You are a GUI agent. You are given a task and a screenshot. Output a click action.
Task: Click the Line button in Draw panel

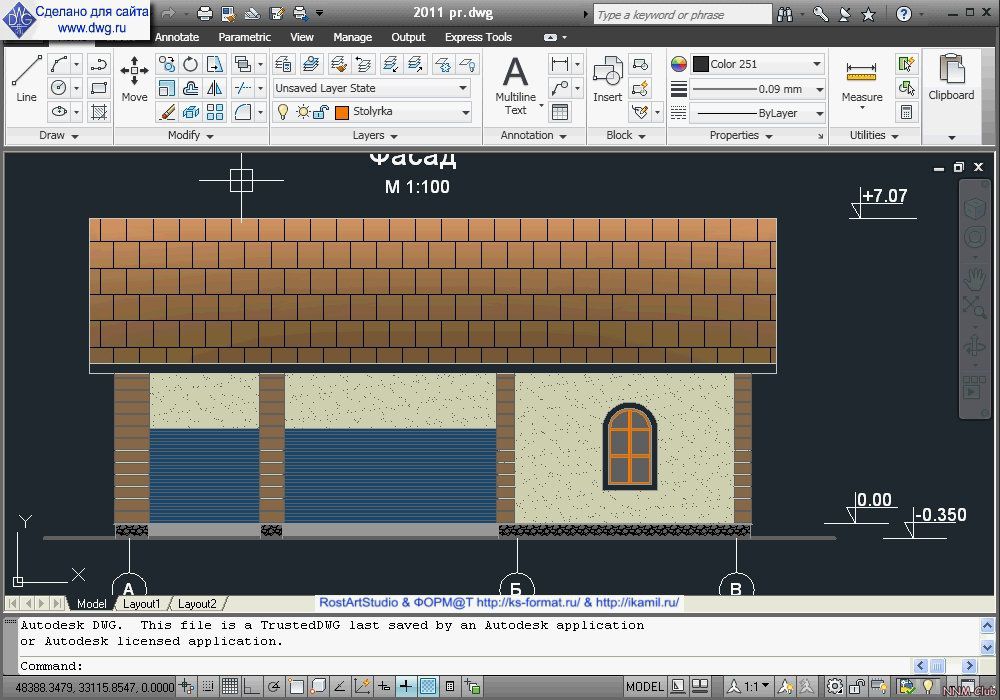[x=26, y=78]
